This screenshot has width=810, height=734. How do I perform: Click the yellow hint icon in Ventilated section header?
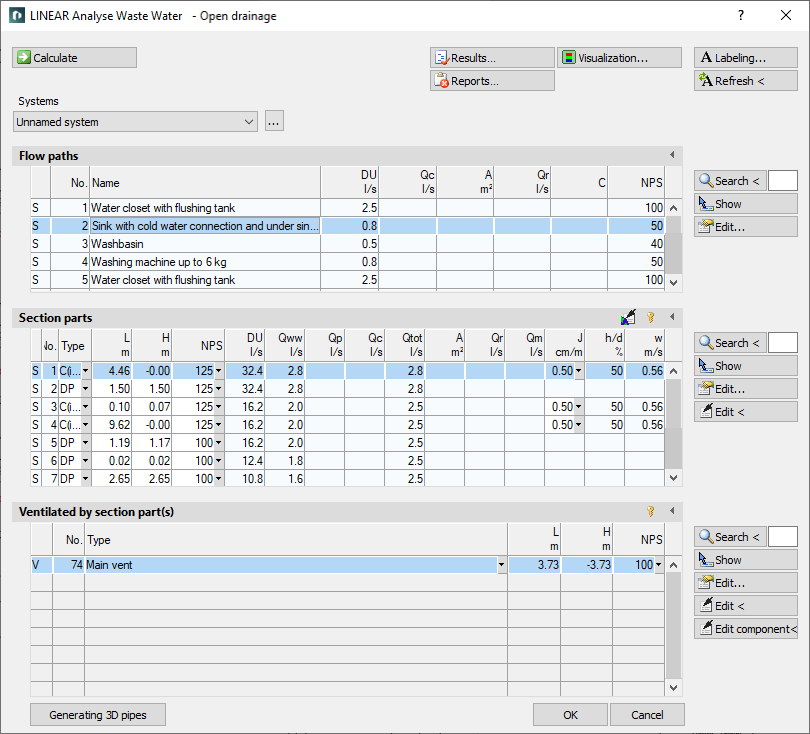[x=651, y=511]
